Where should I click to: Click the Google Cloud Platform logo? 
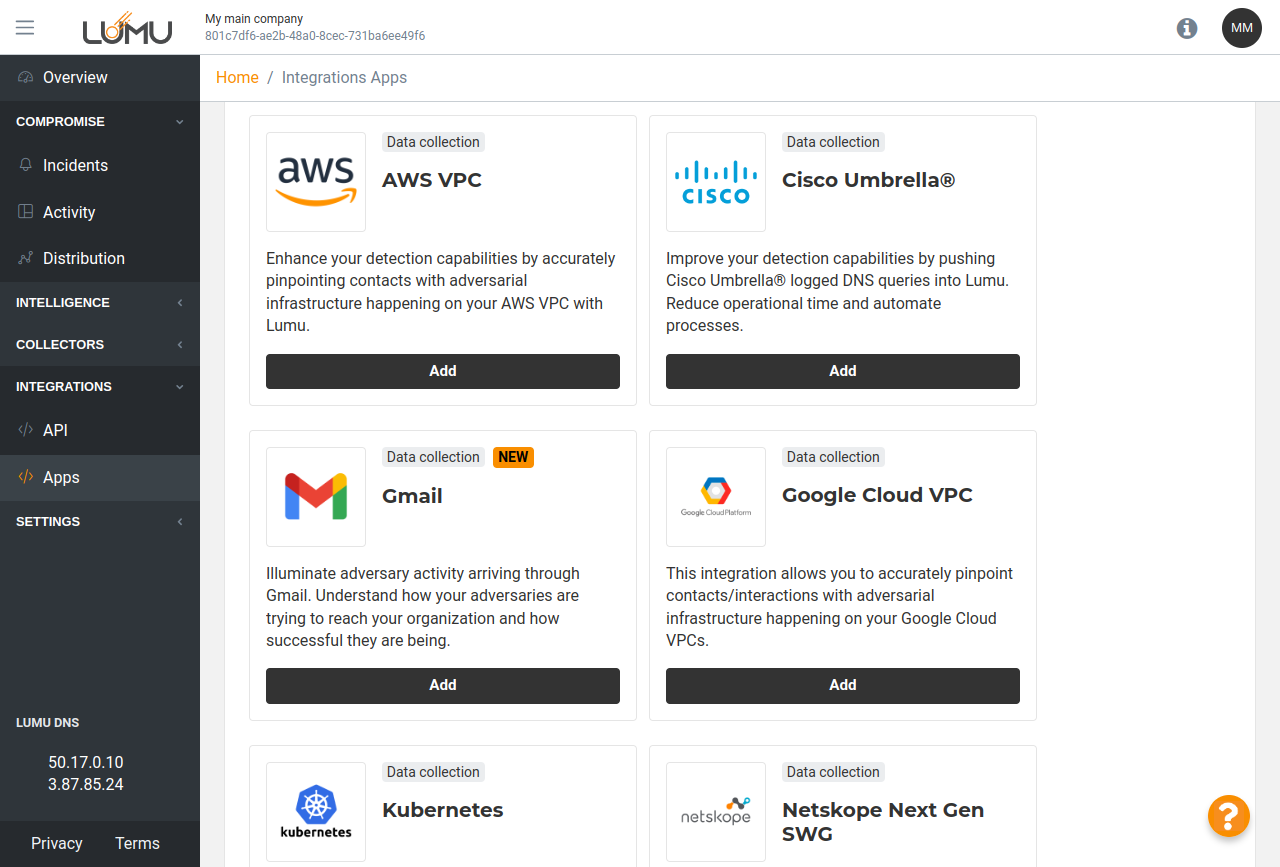click(716, 497)
